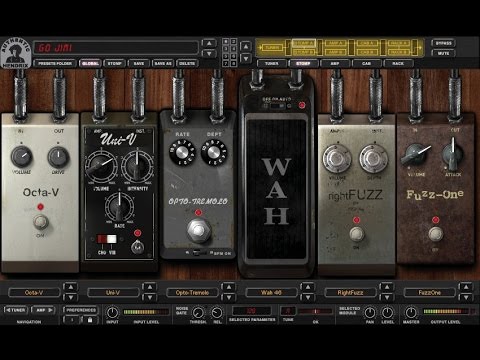The width and height of the screenshot is (480, 360).
Task: Navigate to Amp with the navigation arrow button
Action: [x=44, y=310]
